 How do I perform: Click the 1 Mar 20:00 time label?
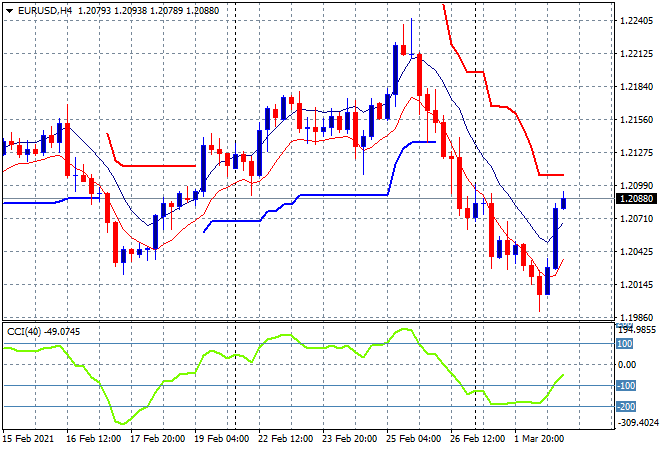coord(539,439)
